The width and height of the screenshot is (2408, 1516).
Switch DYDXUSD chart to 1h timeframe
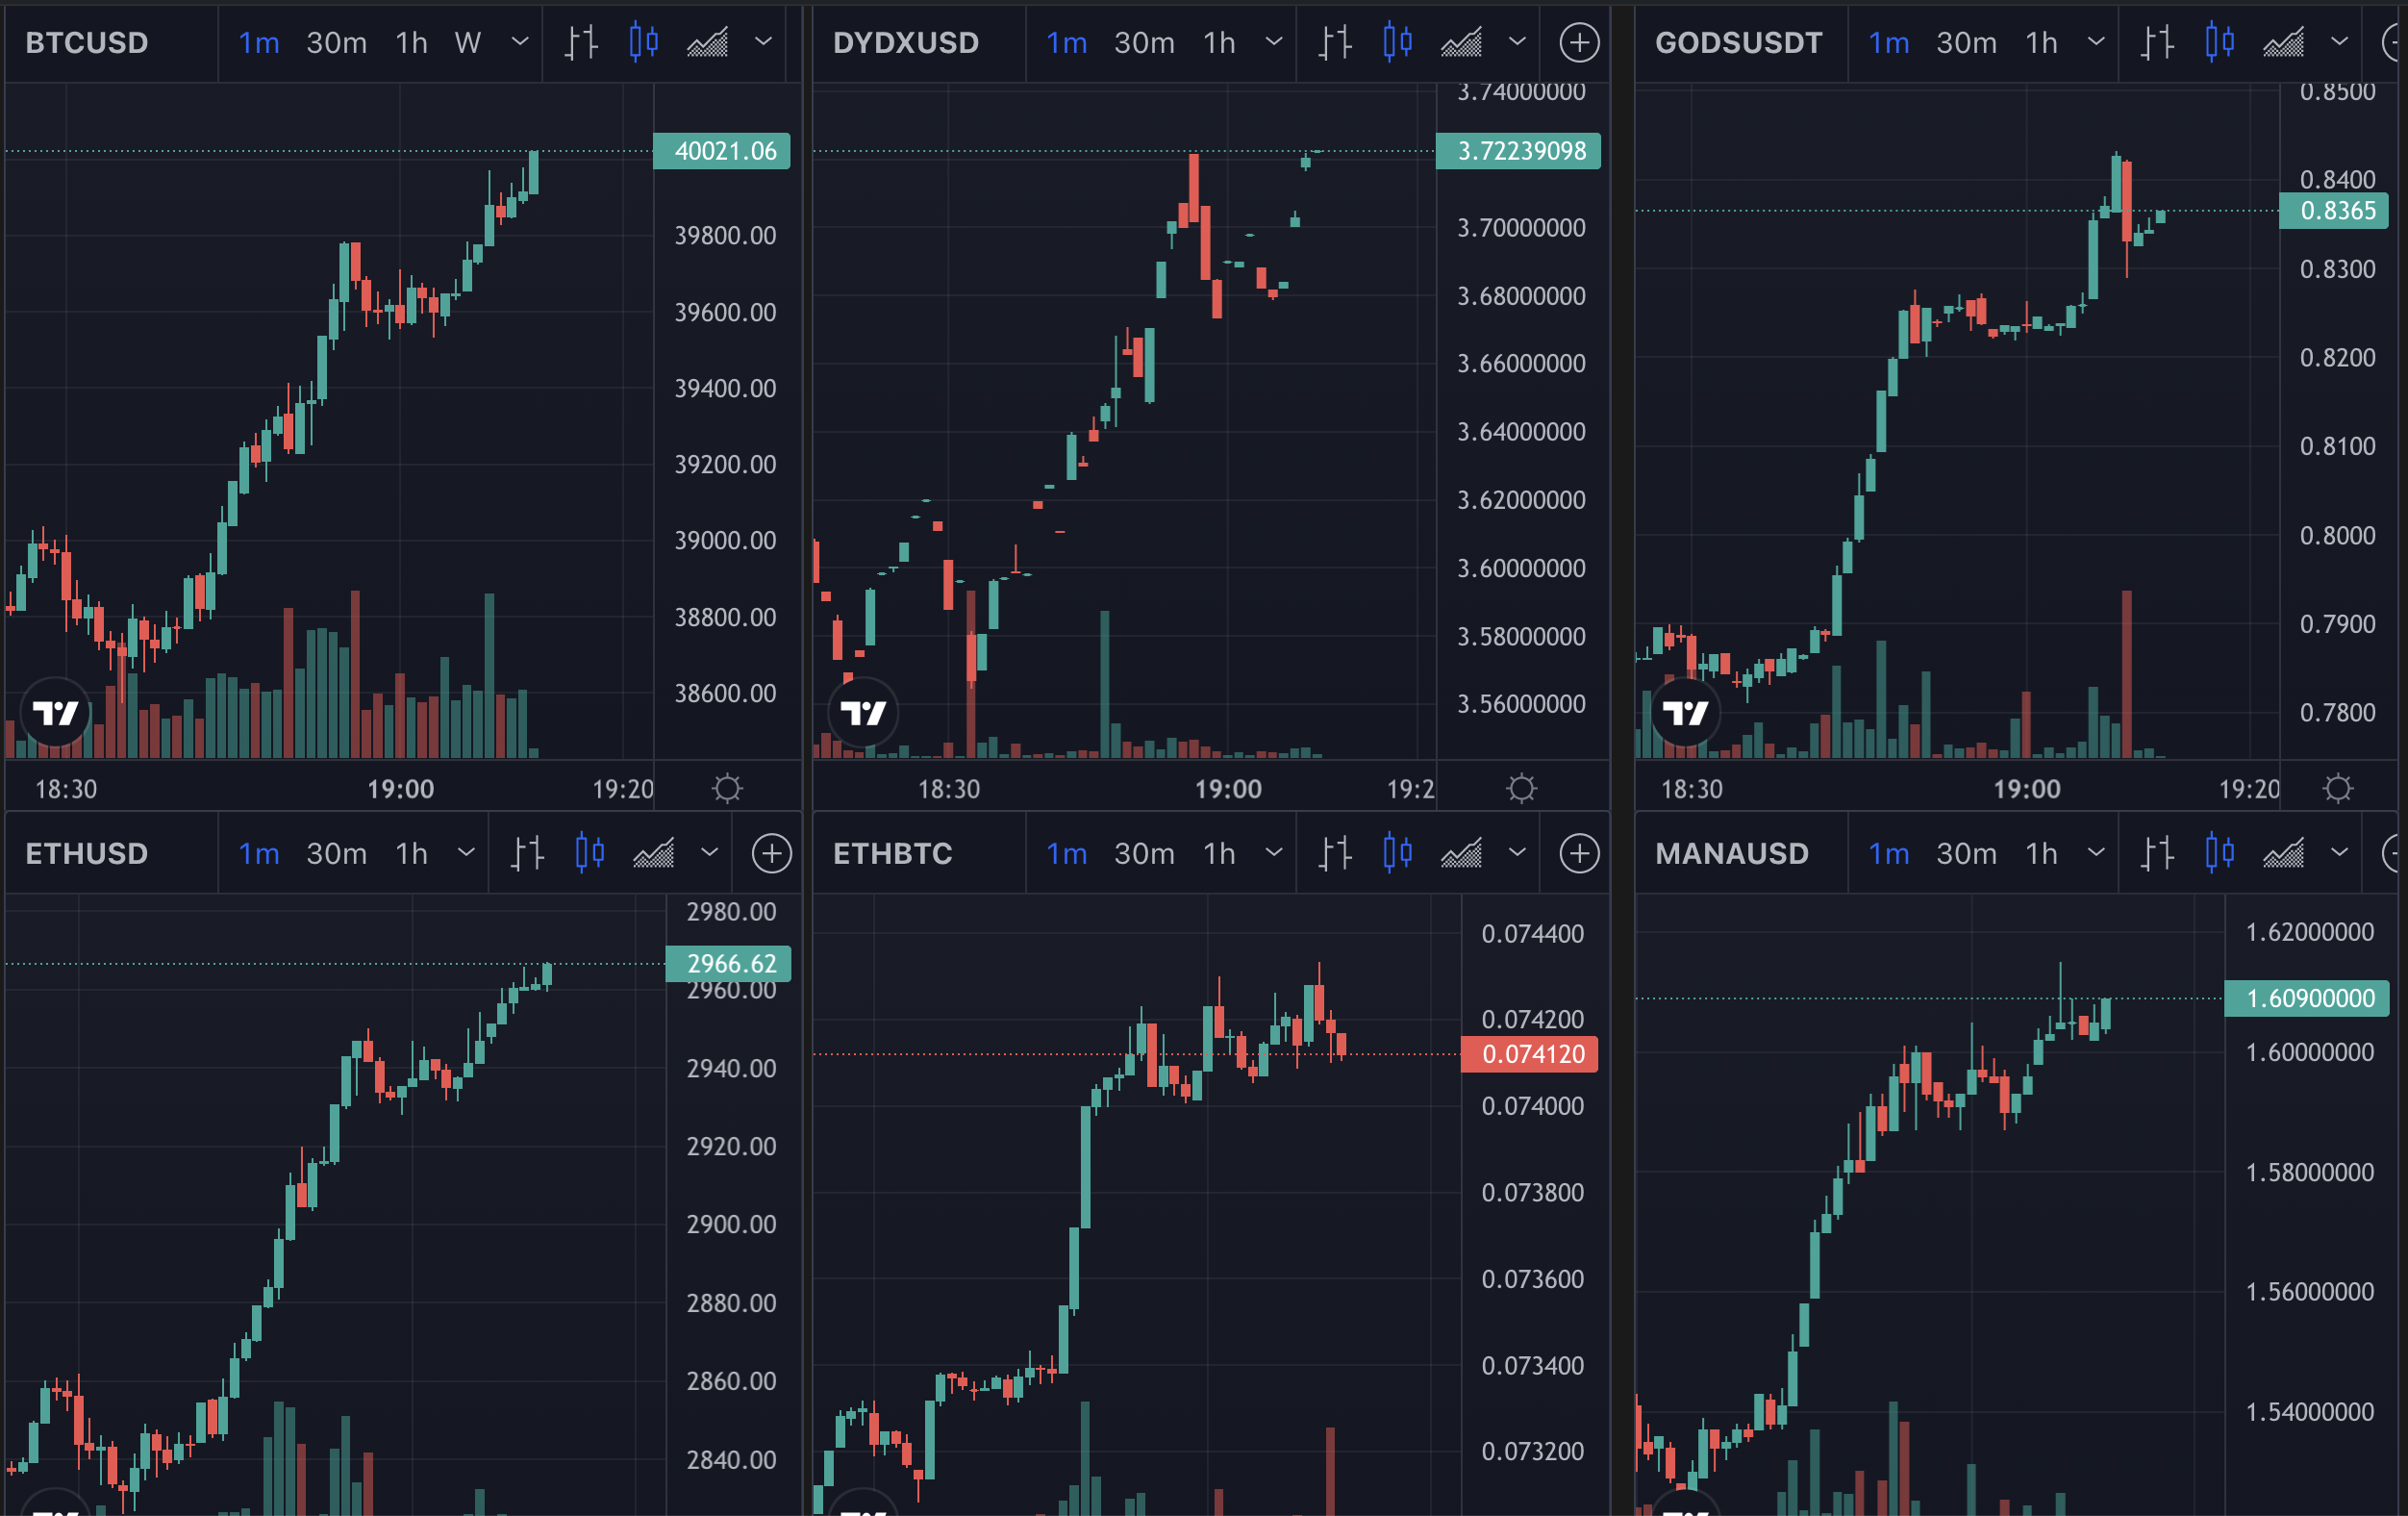1219,43
